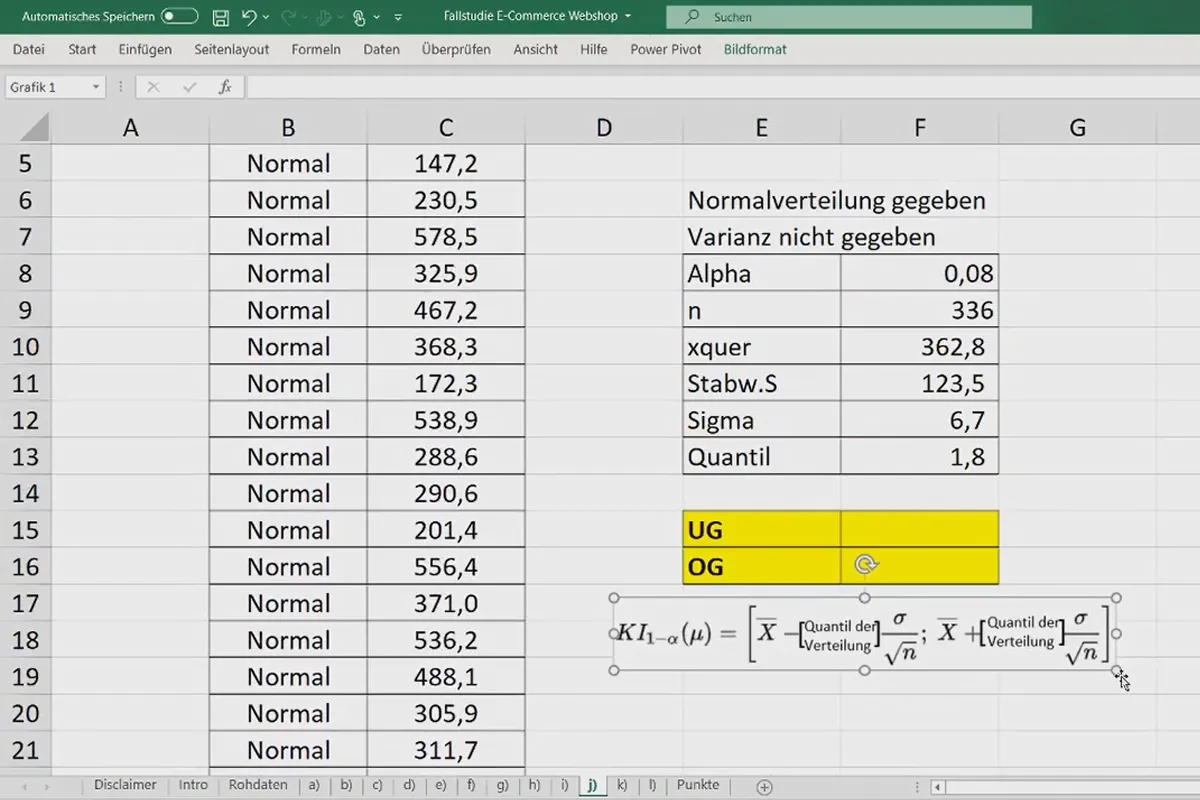This screenshot has height=800, width=1200.
Task: Click the yellow OG label cell
Action: (x=762, y=567)
